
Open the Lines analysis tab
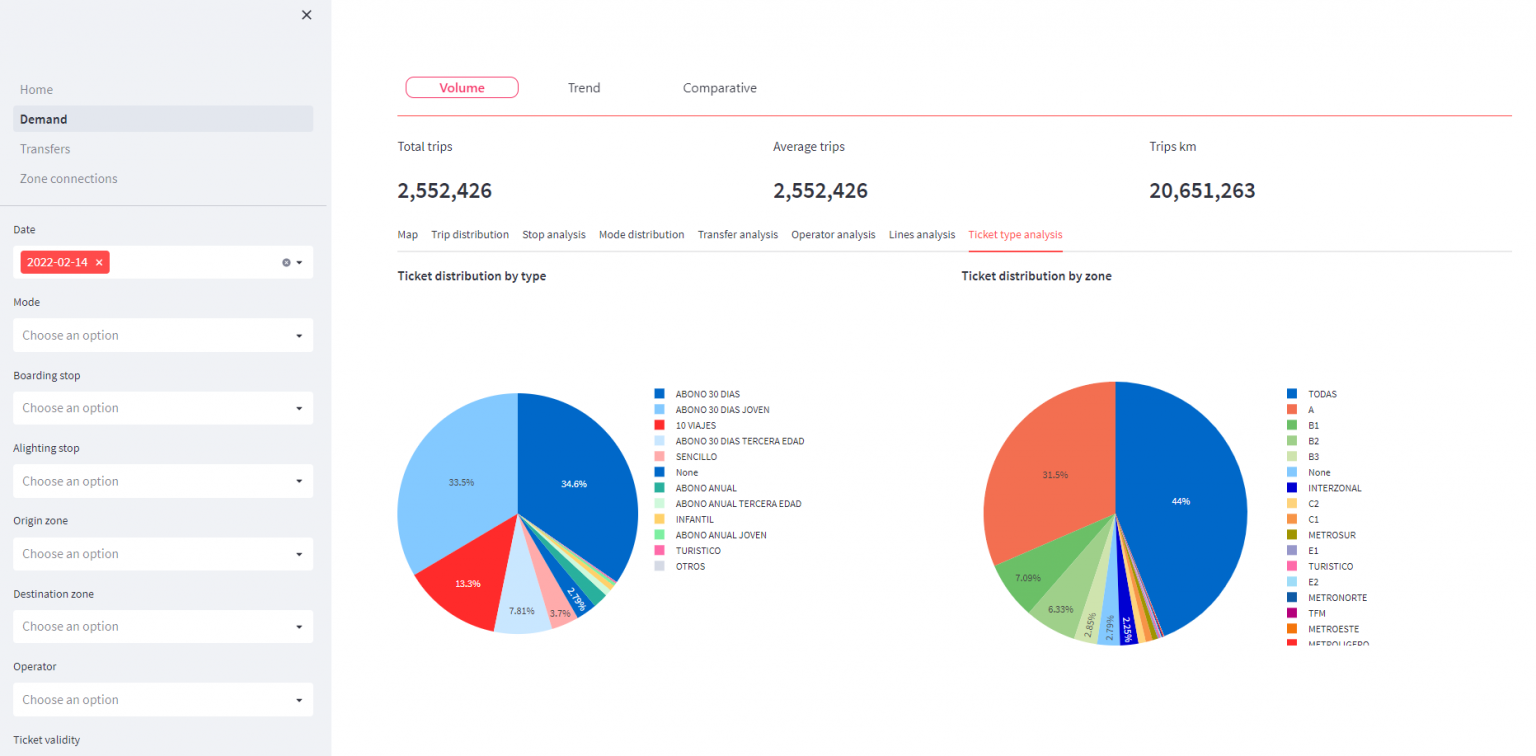[921, 235]
